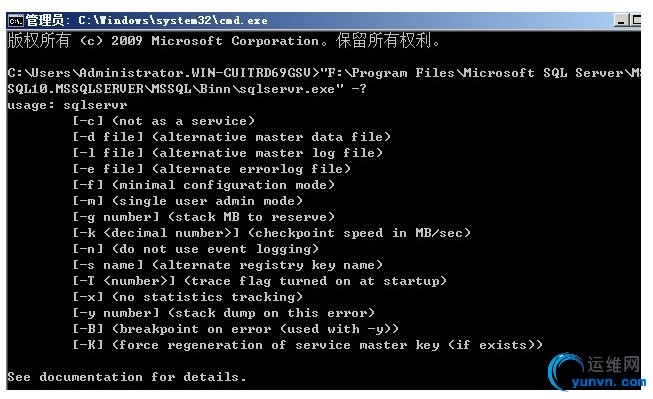Click the [-K] force regeneration master key line
This screenshot has width=653, height=399.
(308, 345)
